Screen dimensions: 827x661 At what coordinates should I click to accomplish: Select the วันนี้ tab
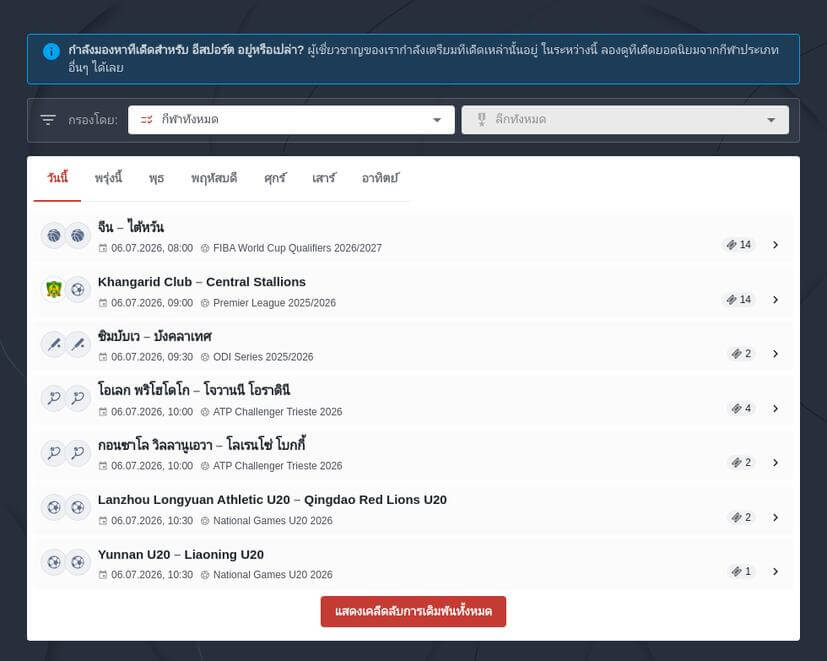click(57, 178)
